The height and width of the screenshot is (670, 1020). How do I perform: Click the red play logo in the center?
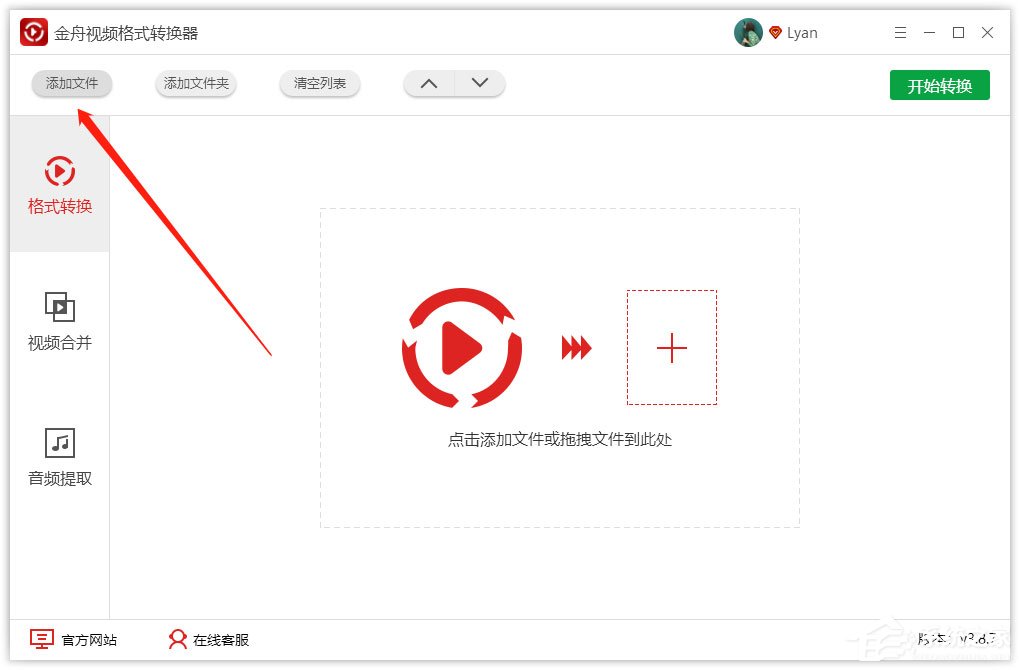(461, 348)
